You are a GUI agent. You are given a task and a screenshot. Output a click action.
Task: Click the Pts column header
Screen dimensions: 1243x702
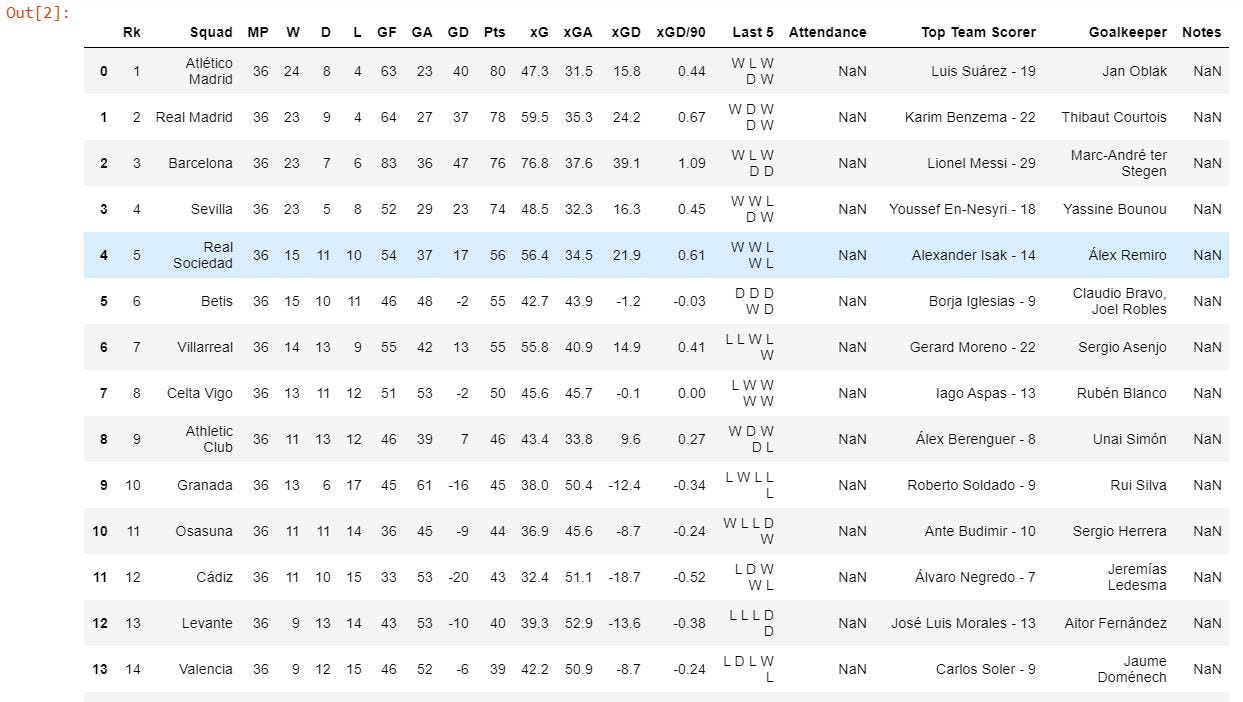pyautogui.click(x=494, y=32)
